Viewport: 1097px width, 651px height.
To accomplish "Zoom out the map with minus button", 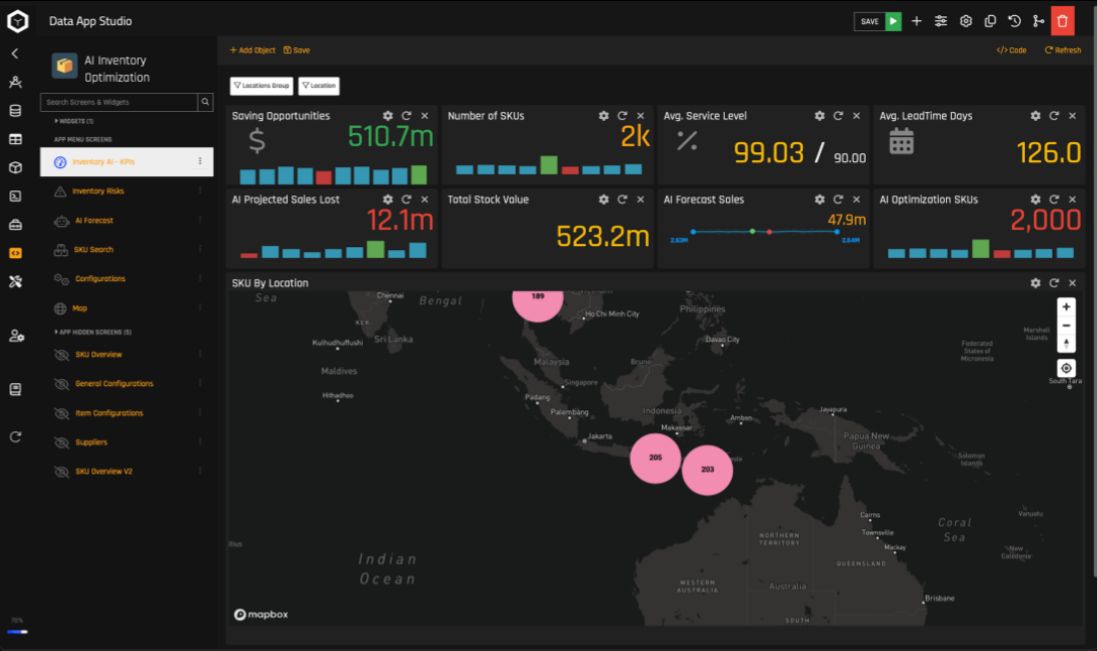I will tap(1066, 326).
